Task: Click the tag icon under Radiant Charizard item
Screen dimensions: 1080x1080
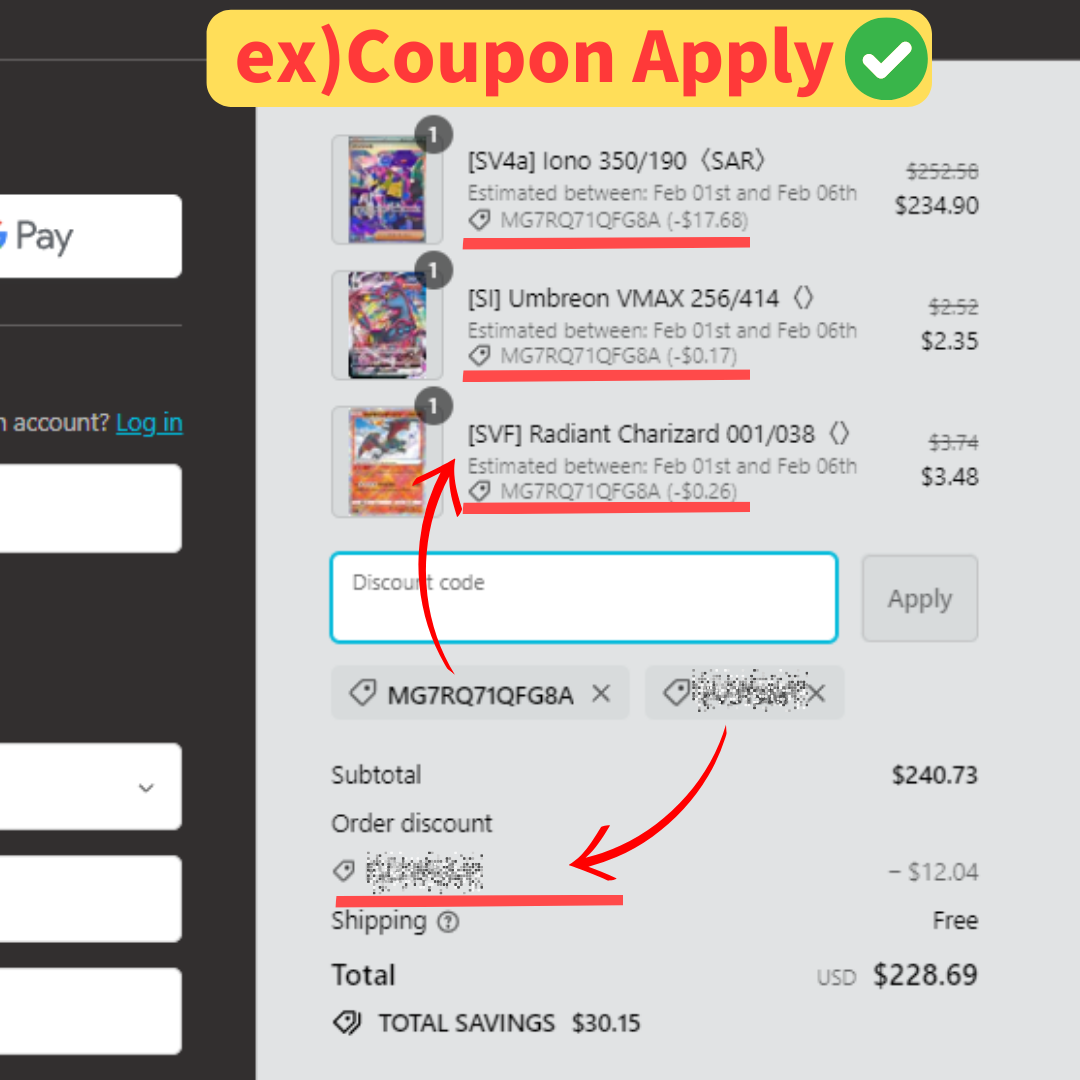Action: [479, 491]
